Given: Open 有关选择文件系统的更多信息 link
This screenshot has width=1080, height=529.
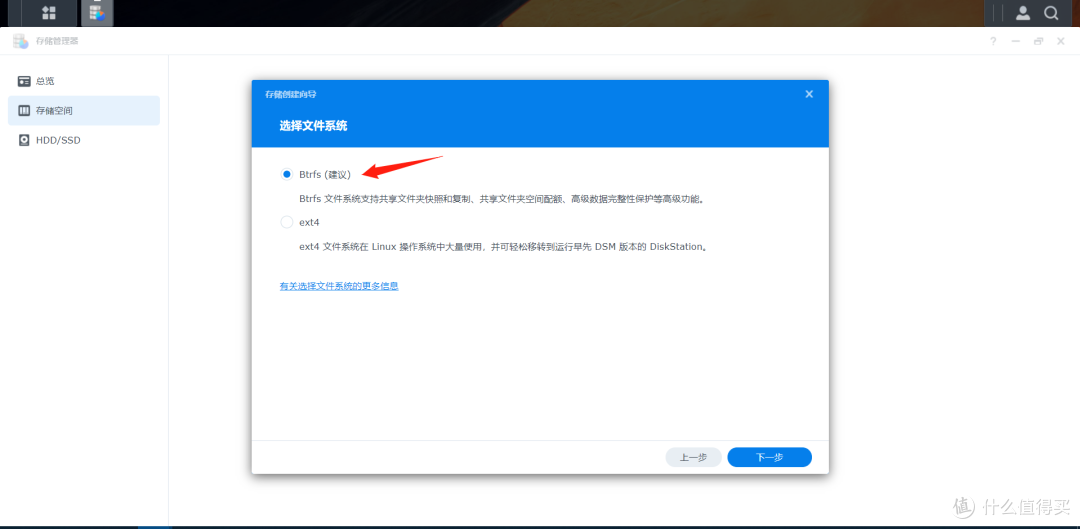Looking at the screenshot, I should tap(339, 286).
